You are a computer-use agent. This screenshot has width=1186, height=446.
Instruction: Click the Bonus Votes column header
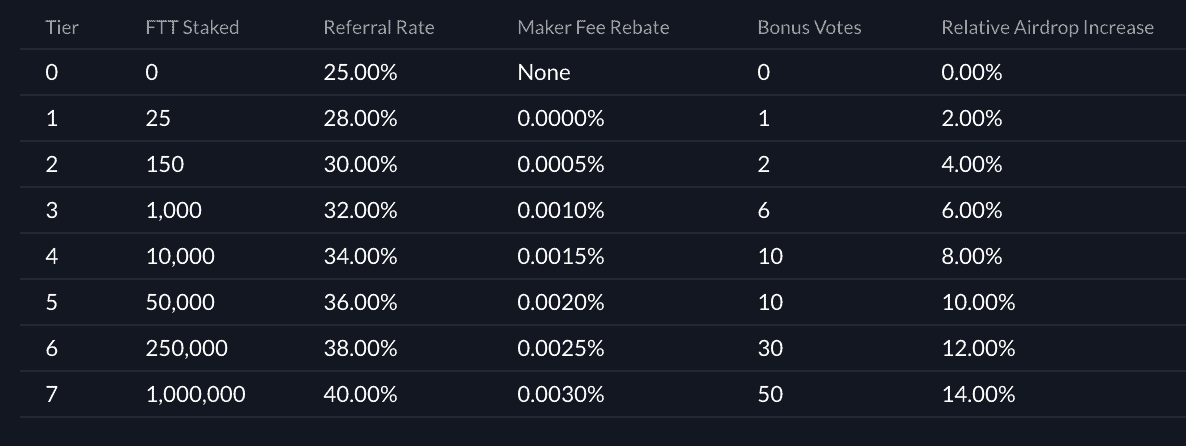[x=809, y=27]
